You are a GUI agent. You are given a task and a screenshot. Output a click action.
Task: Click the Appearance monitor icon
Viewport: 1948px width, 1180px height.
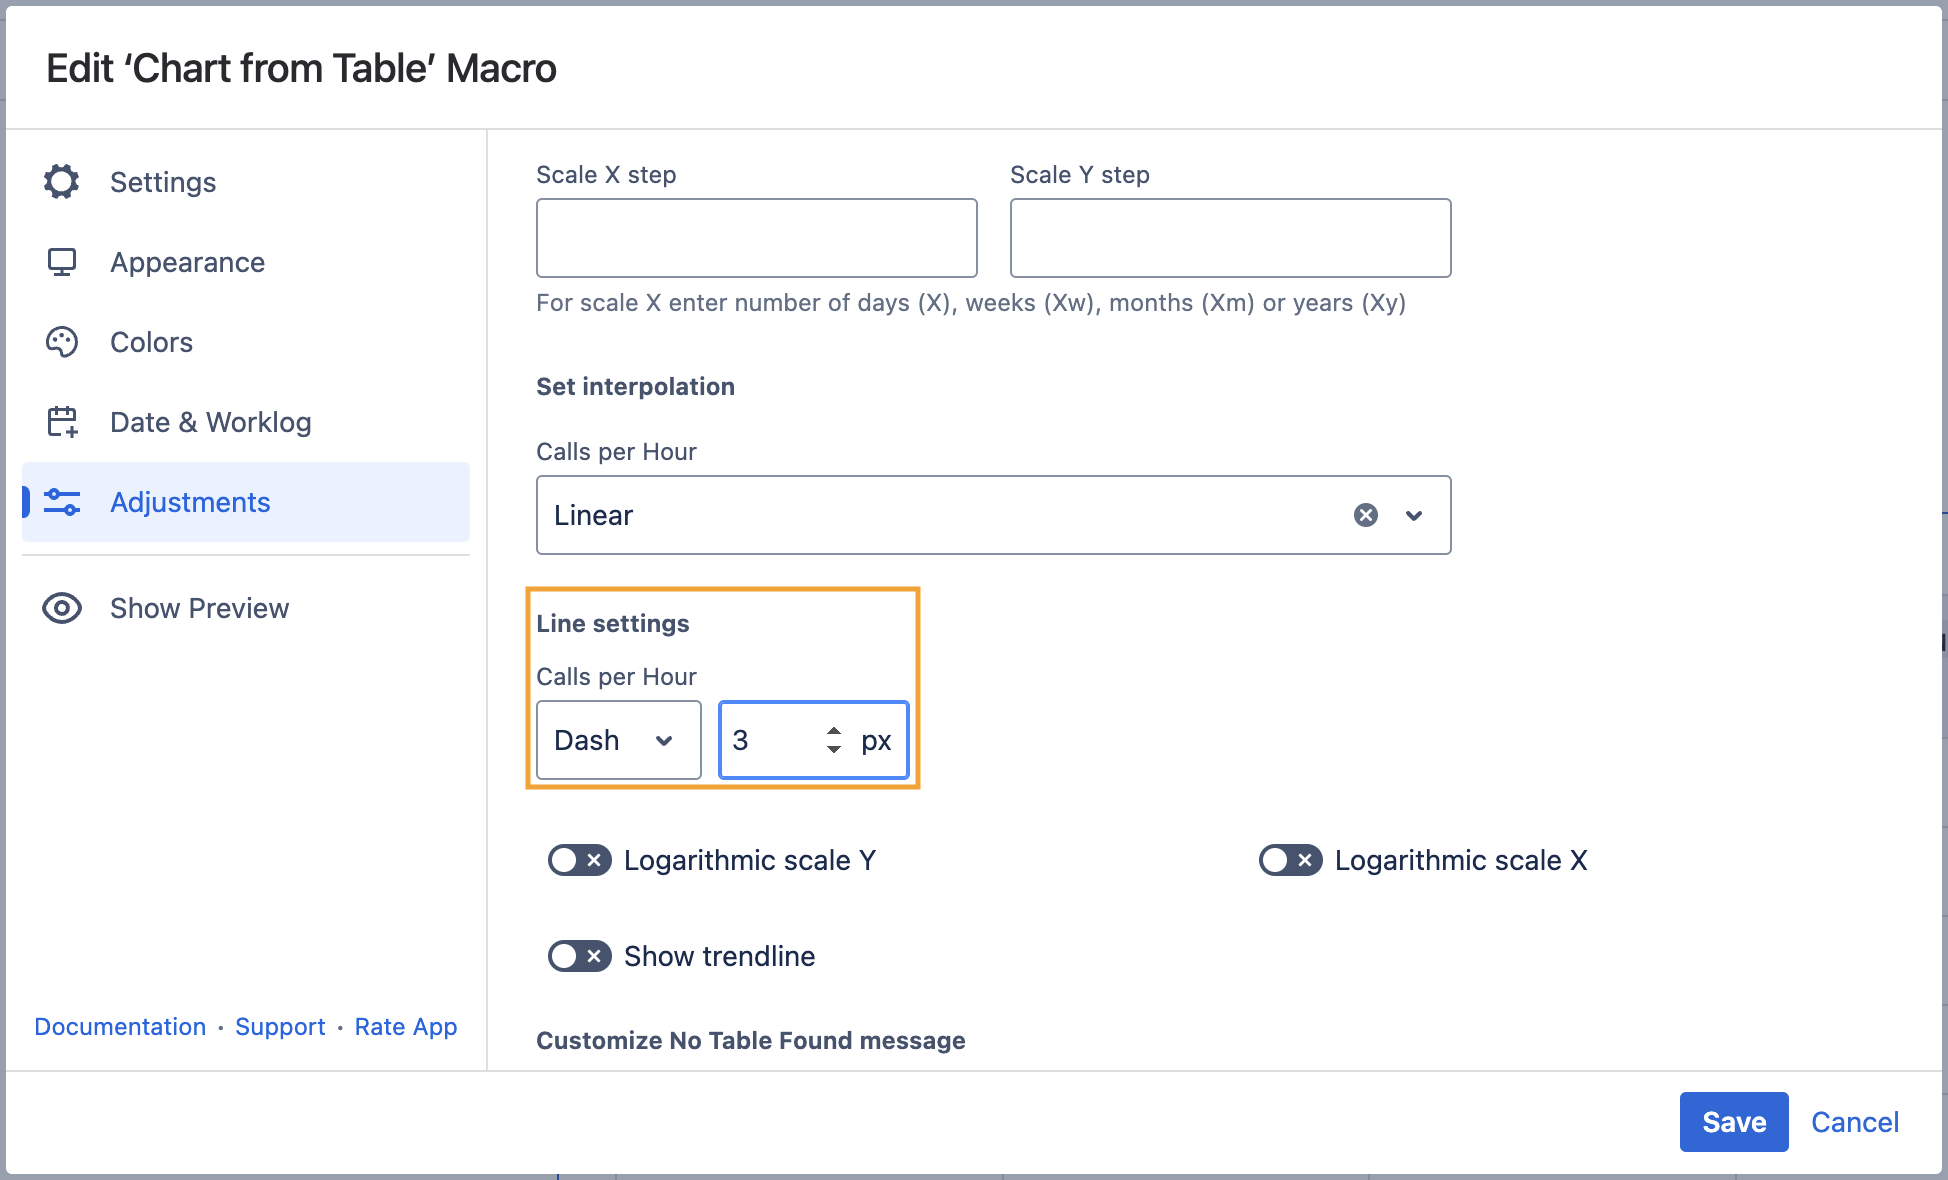(62, 262)
